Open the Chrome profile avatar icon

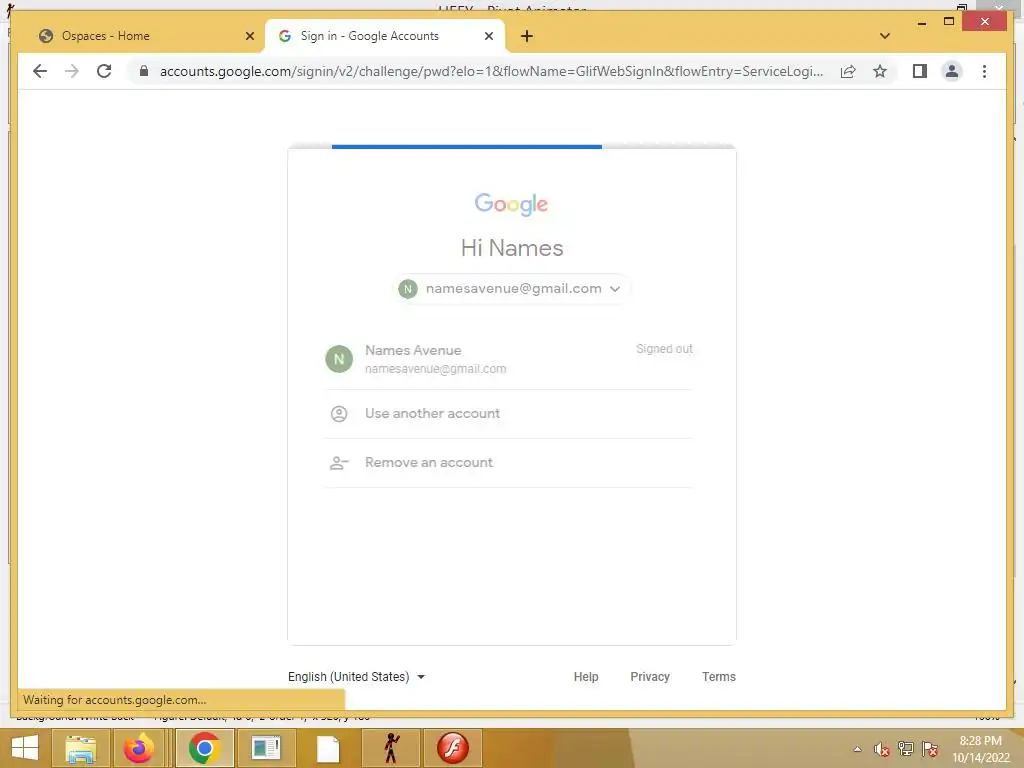952,71
